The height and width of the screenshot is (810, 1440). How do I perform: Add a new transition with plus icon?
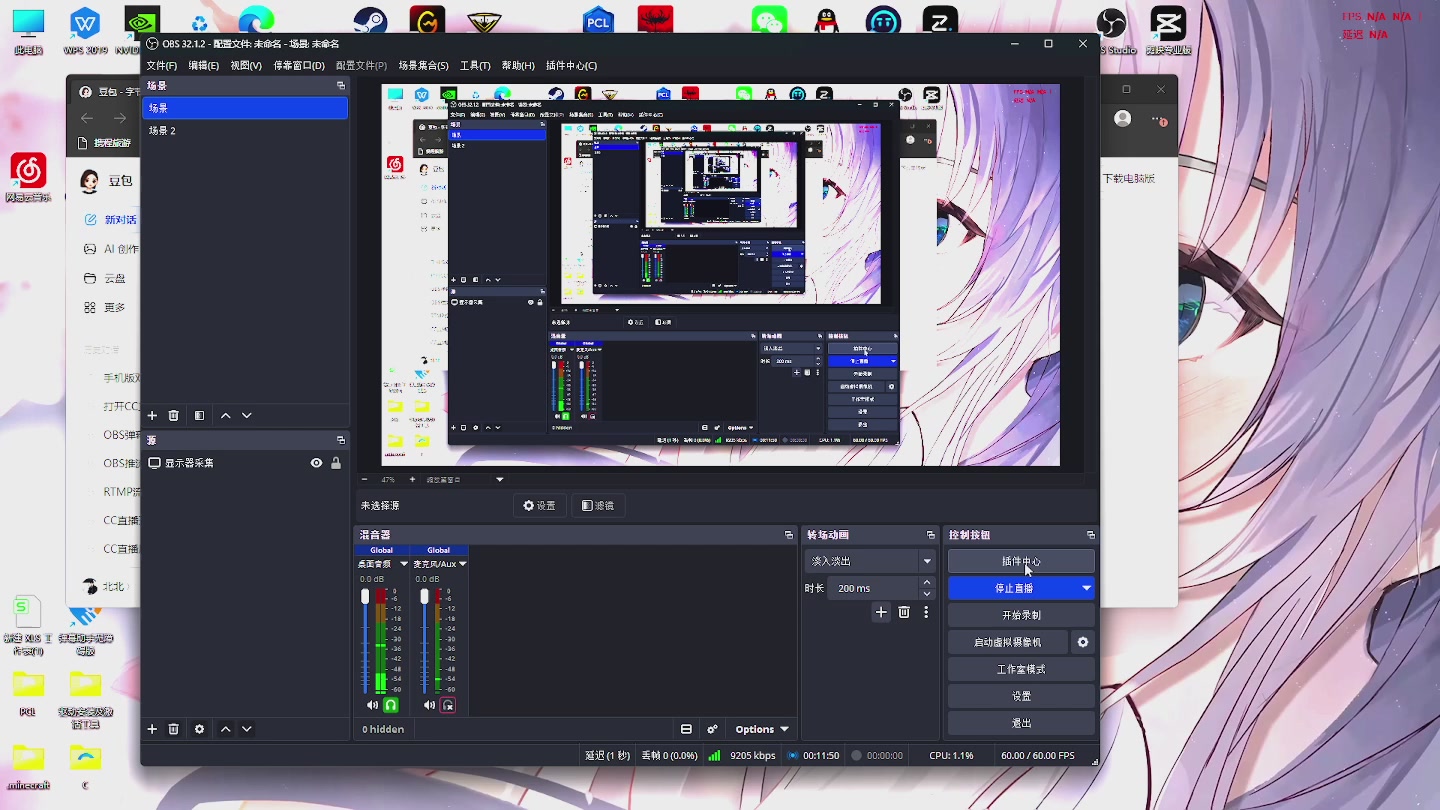pos(880,612)
